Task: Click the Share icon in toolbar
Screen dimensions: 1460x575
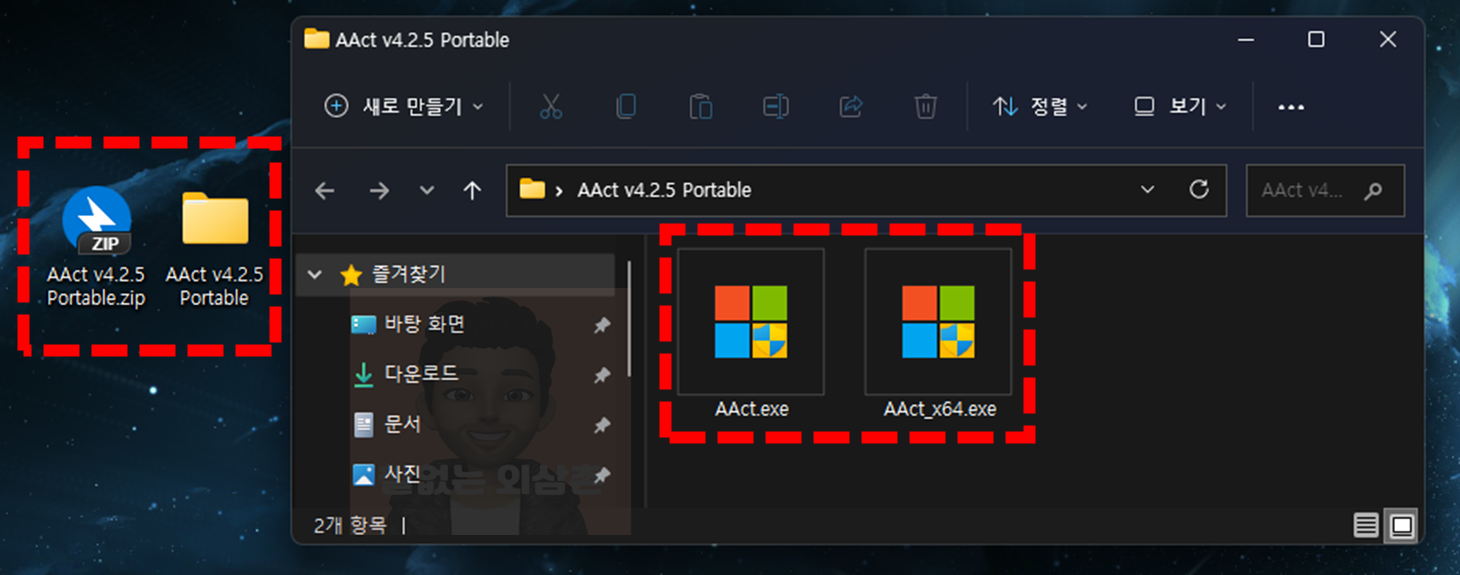Action: click(851, 106)
